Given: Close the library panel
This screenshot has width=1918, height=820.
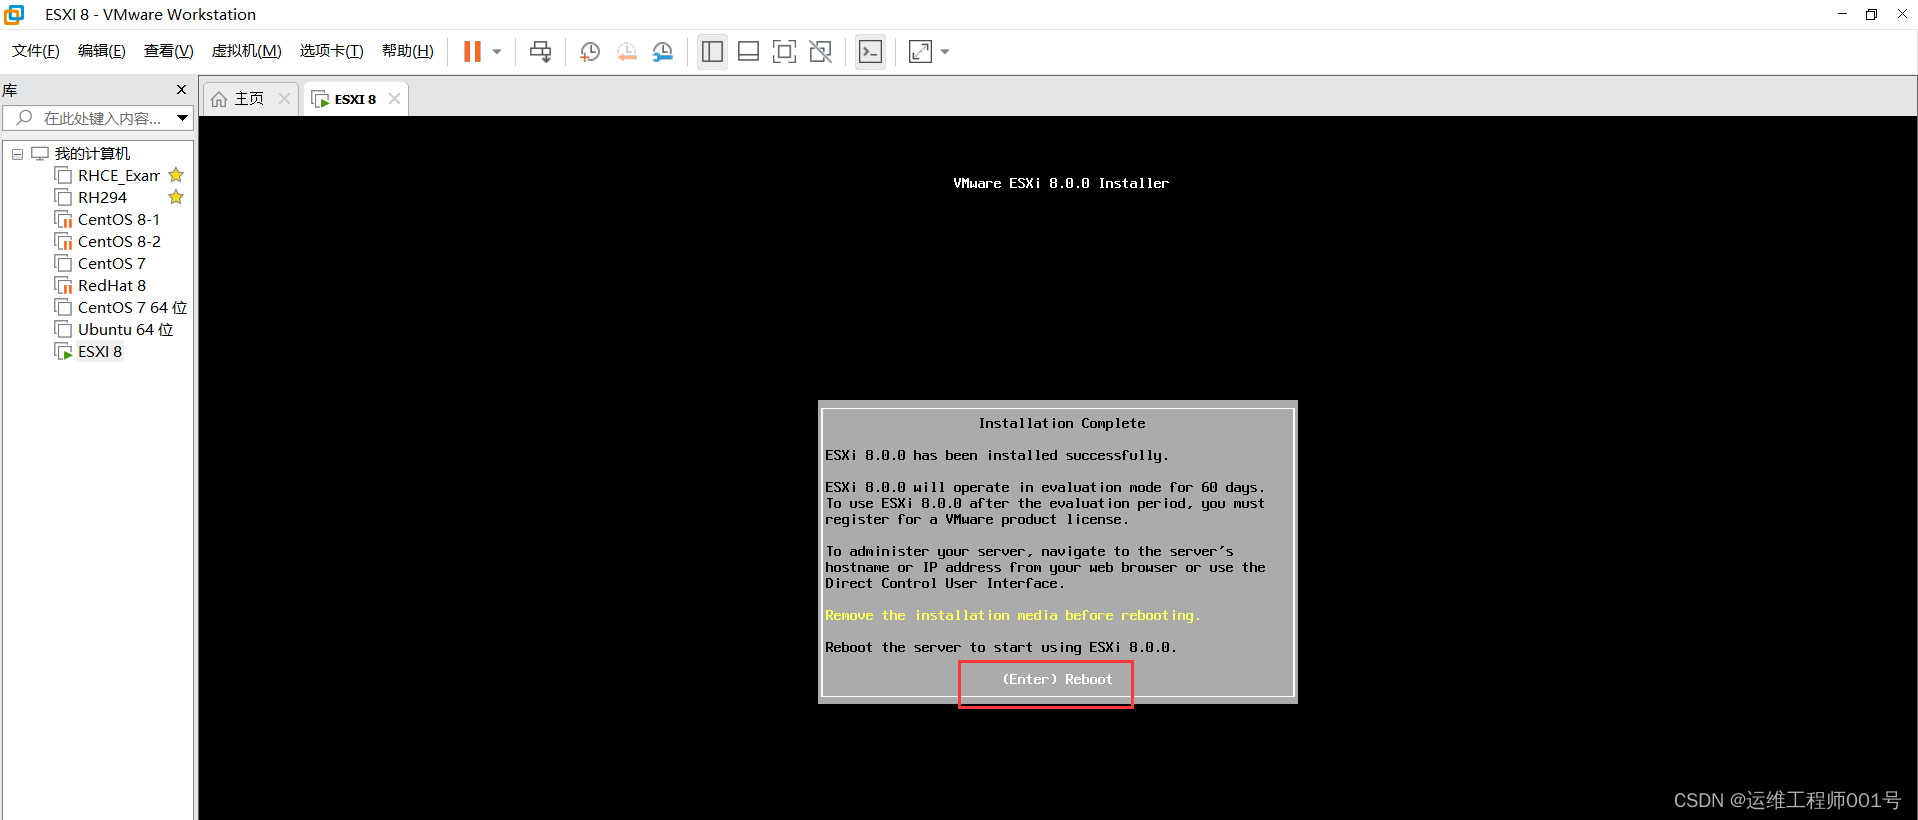Looking at the screenshot, I should tap(181, 90).
